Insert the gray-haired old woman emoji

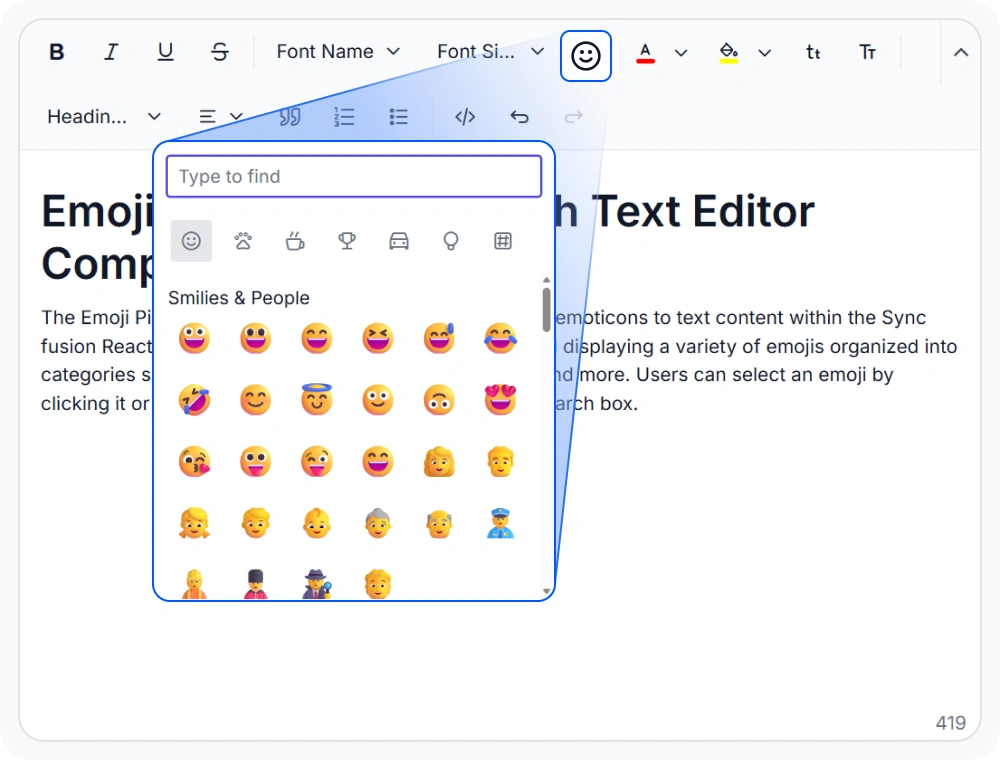[x=378, y=523]
